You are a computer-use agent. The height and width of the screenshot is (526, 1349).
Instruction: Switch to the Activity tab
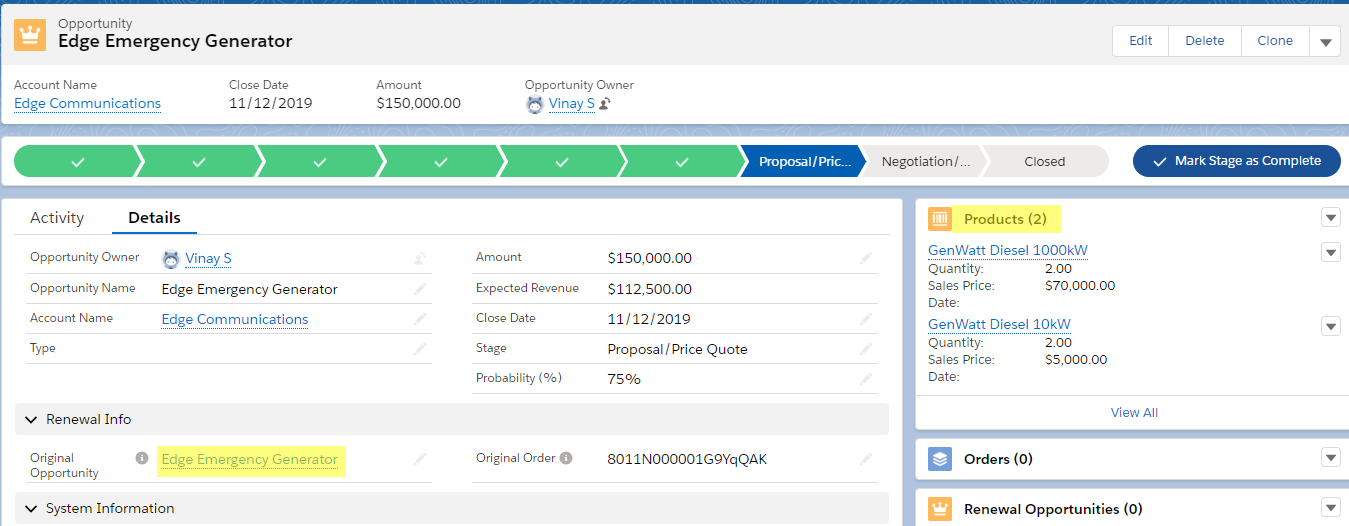[57, 217]
